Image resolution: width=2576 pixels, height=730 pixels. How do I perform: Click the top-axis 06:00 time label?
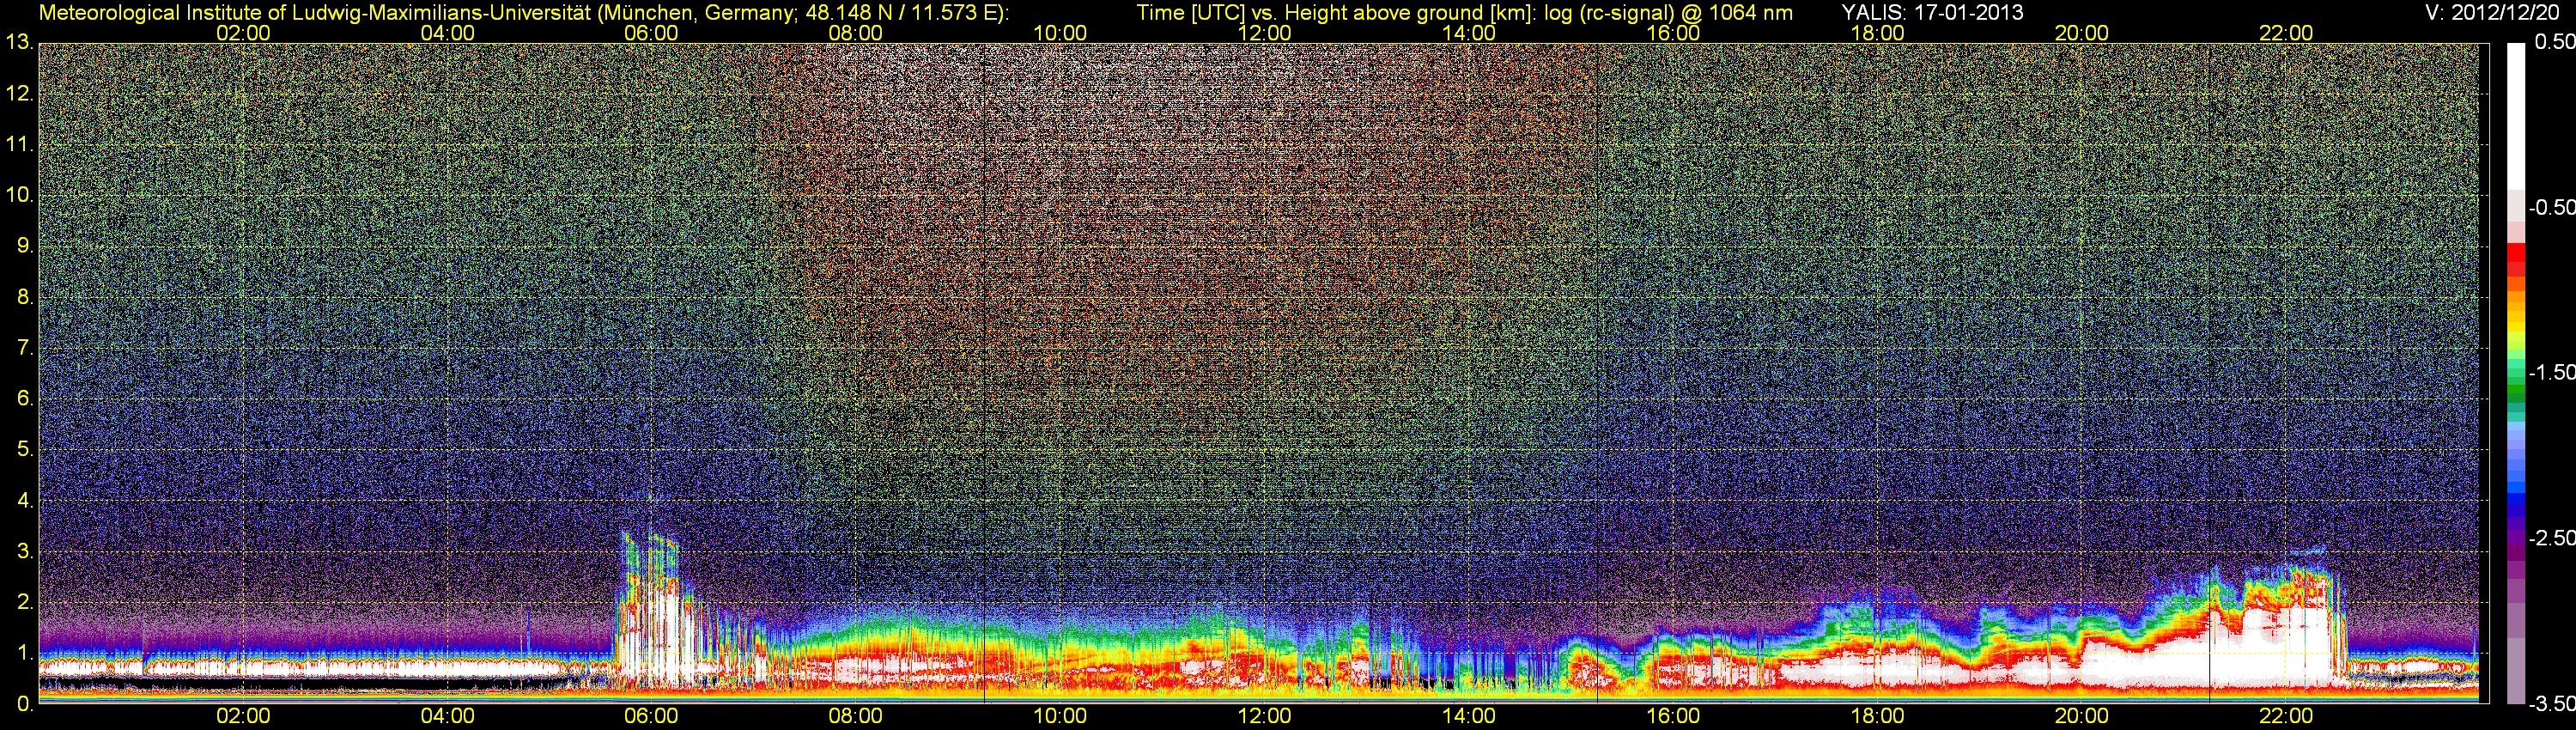pos(651,33)
